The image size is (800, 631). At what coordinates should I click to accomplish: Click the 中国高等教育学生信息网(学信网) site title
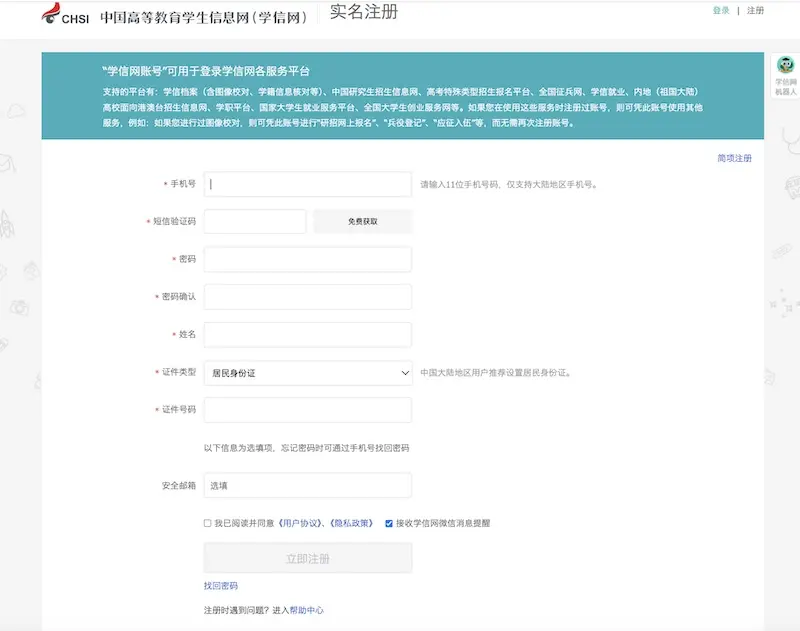pyautogui.click(x=204, y=17)
